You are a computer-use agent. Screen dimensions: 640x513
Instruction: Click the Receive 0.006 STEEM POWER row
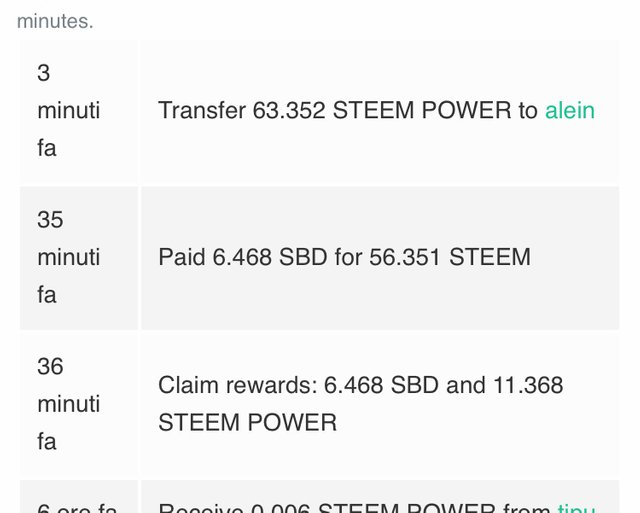pos(380,496)
